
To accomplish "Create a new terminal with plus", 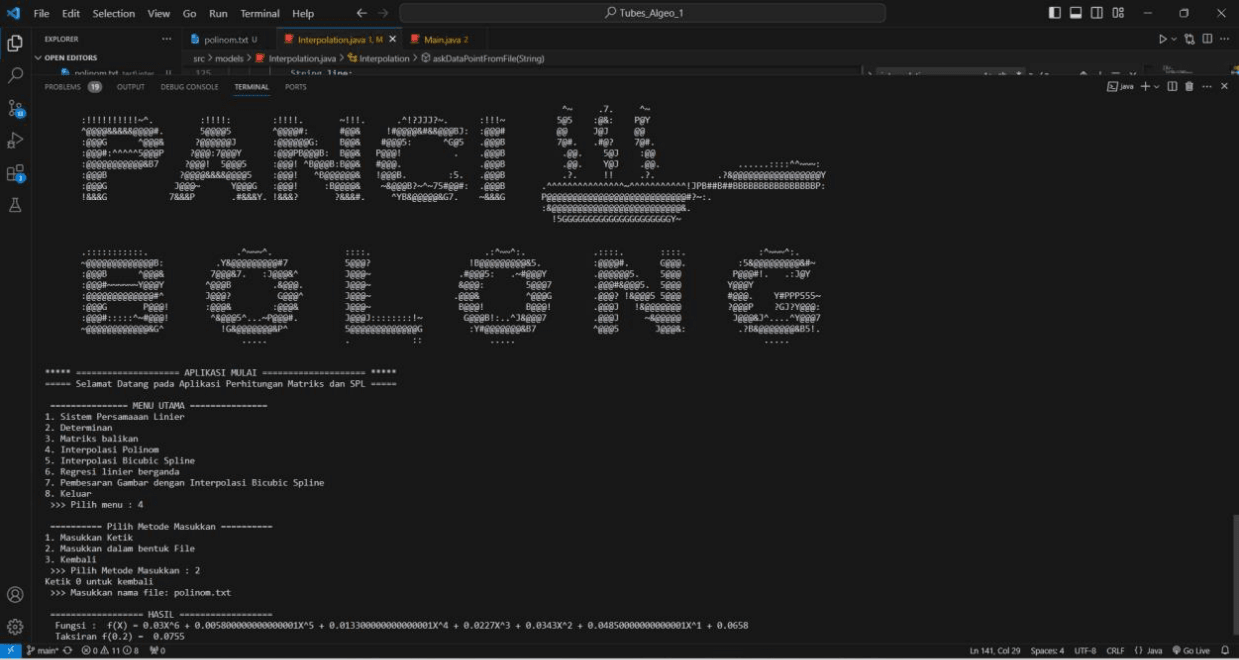I will 1145,87.
